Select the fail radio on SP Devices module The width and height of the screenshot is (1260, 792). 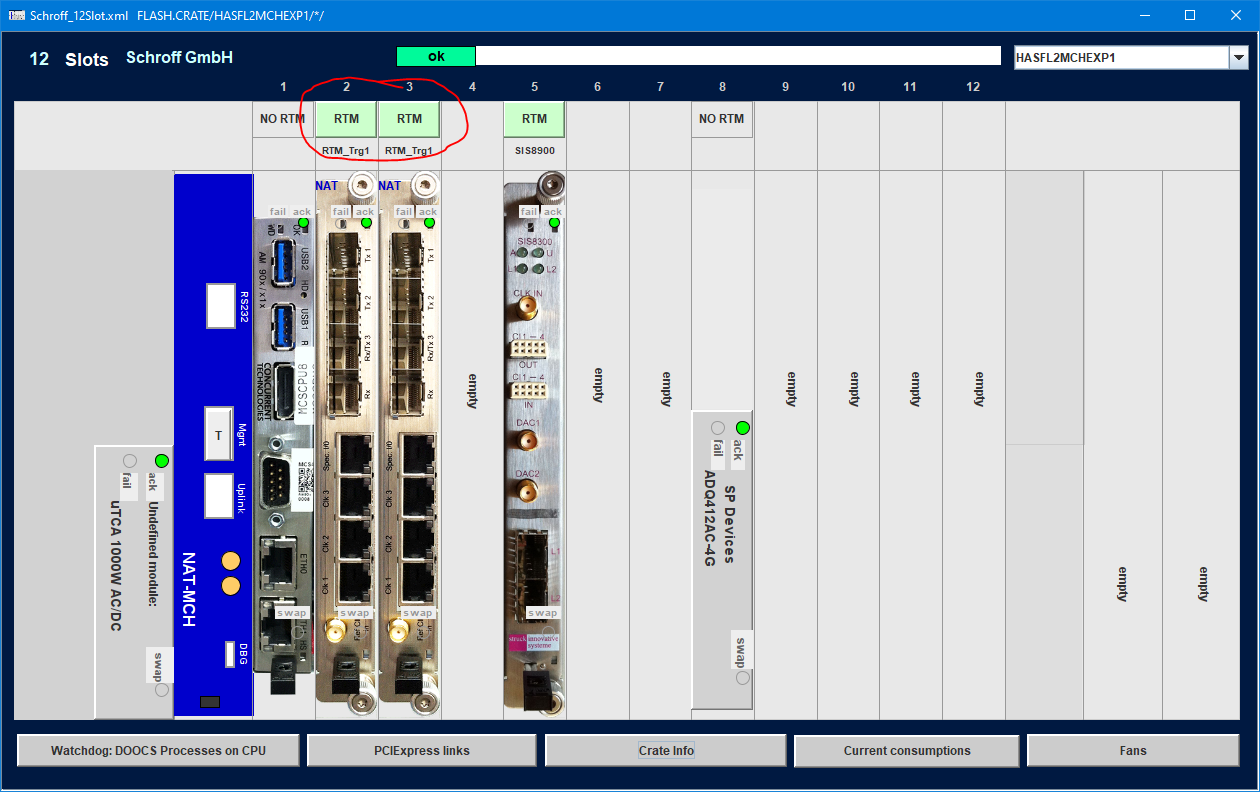(717, 428)
